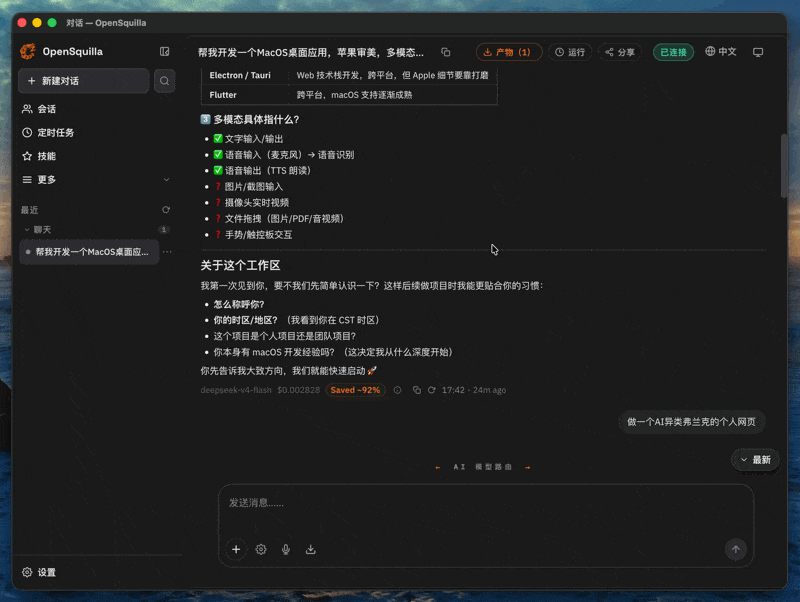The image size is (800, 602).
Task: Click the people icon next to 会话
Action: [x=27, y=109]
